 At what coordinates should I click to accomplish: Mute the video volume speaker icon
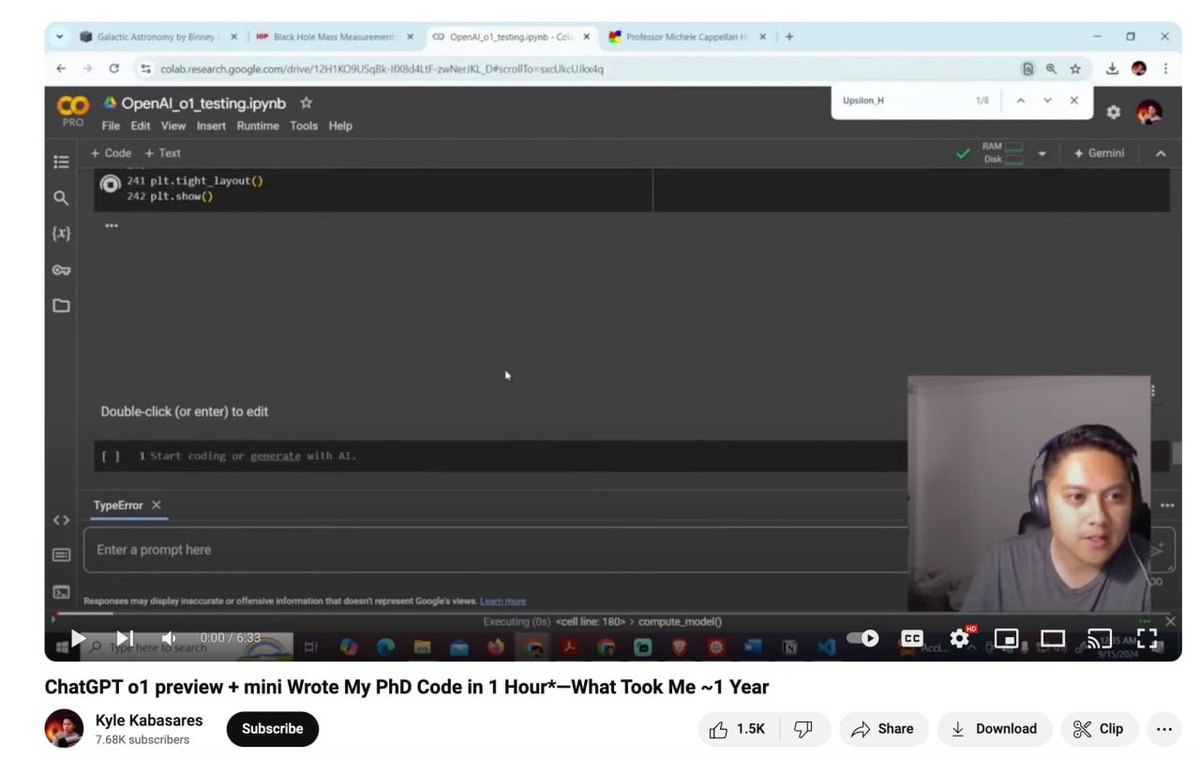pyautogui.click(x=169, y=638)
